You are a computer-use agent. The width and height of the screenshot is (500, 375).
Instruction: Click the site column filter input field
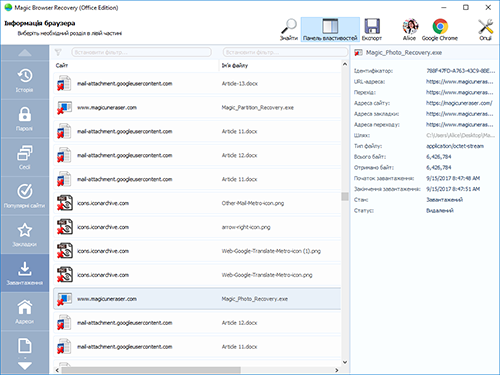point(141,52)
